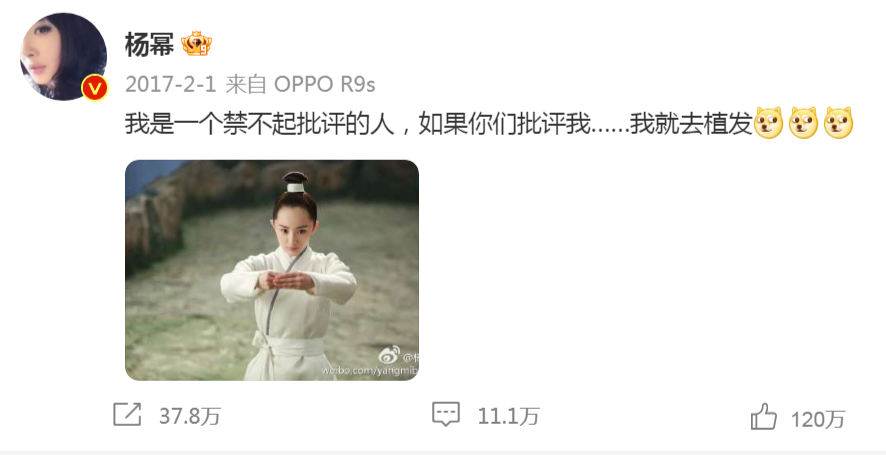Viewport: 886px width, 455px height.
Task: Click the third doge emoji
Action: 838,123
